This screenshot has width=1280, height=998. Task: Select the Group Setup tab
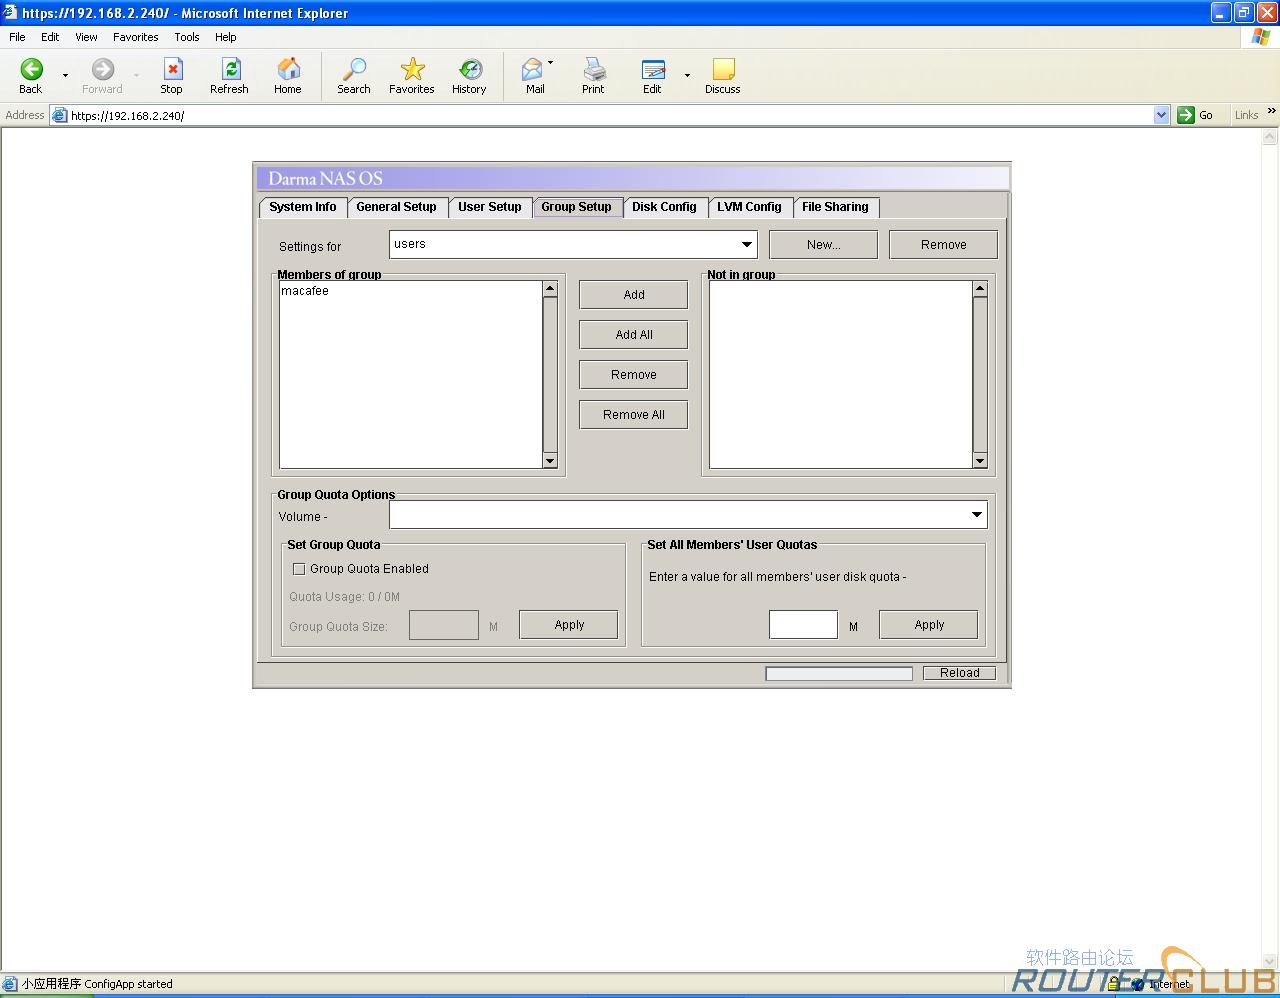click(x=577, y=207)
